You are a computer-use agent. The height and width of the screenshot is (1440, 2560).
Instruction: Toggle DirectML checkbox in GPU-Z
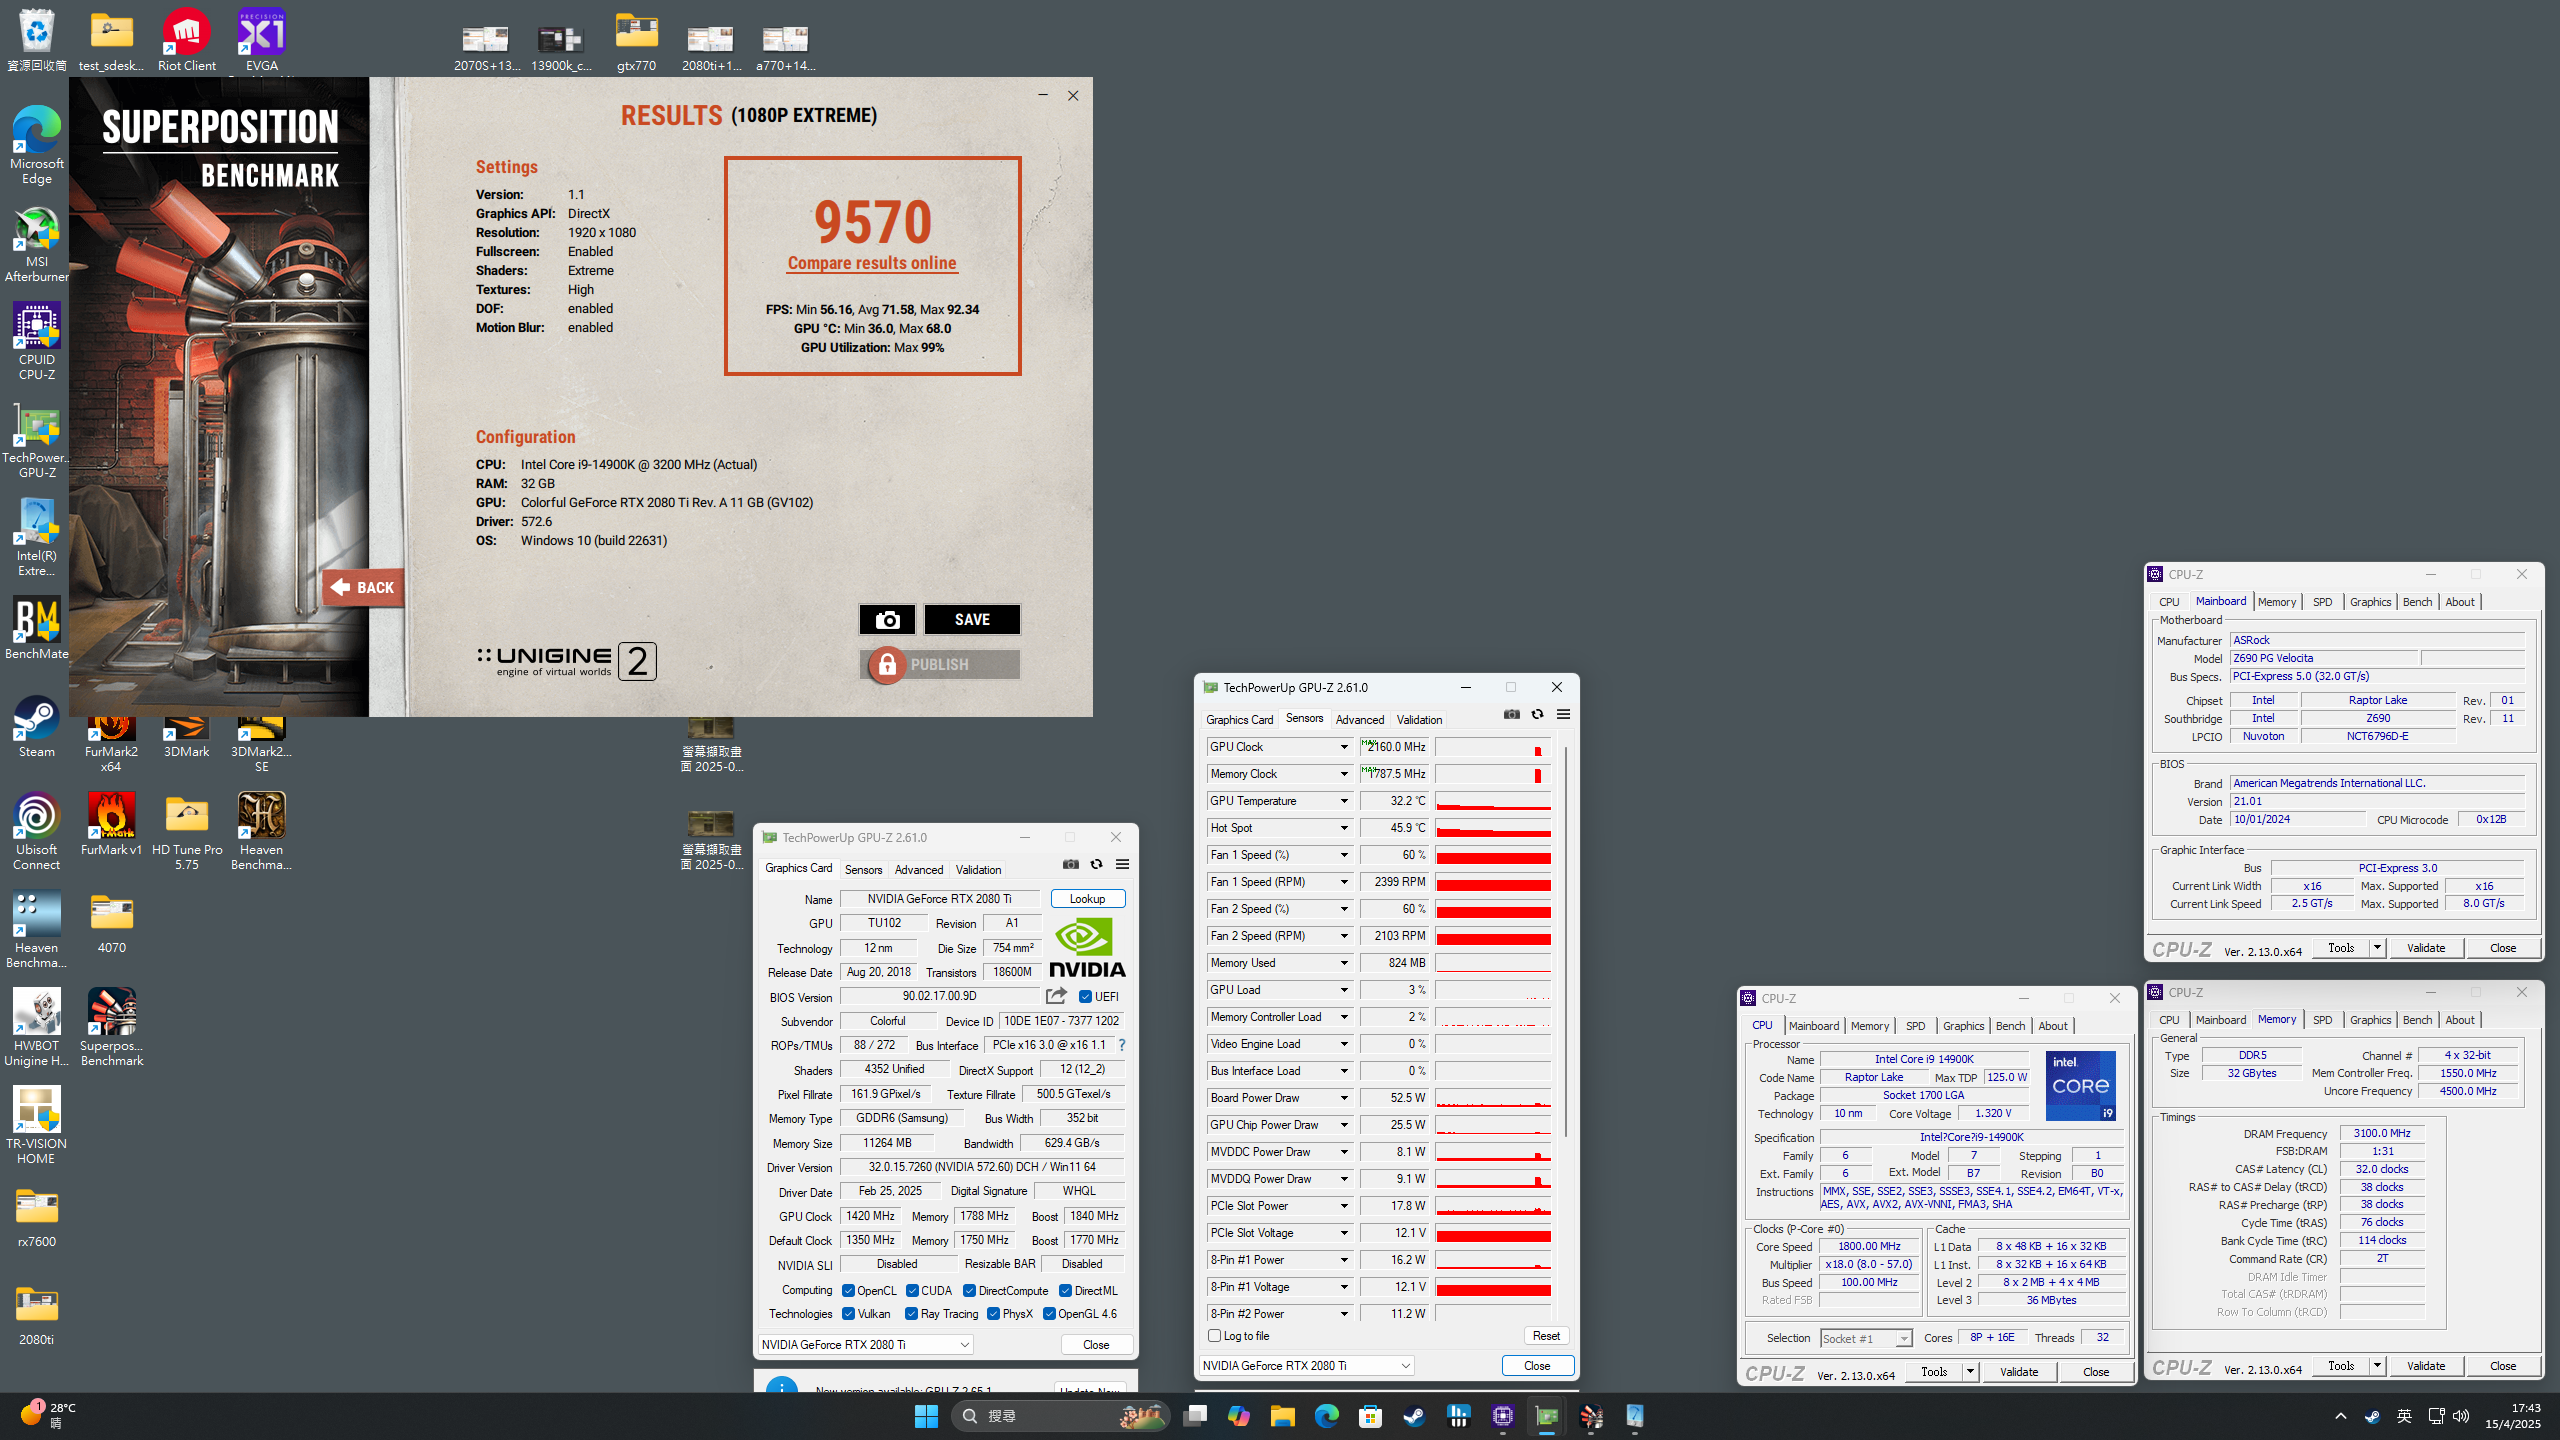click(1066, 1291)
